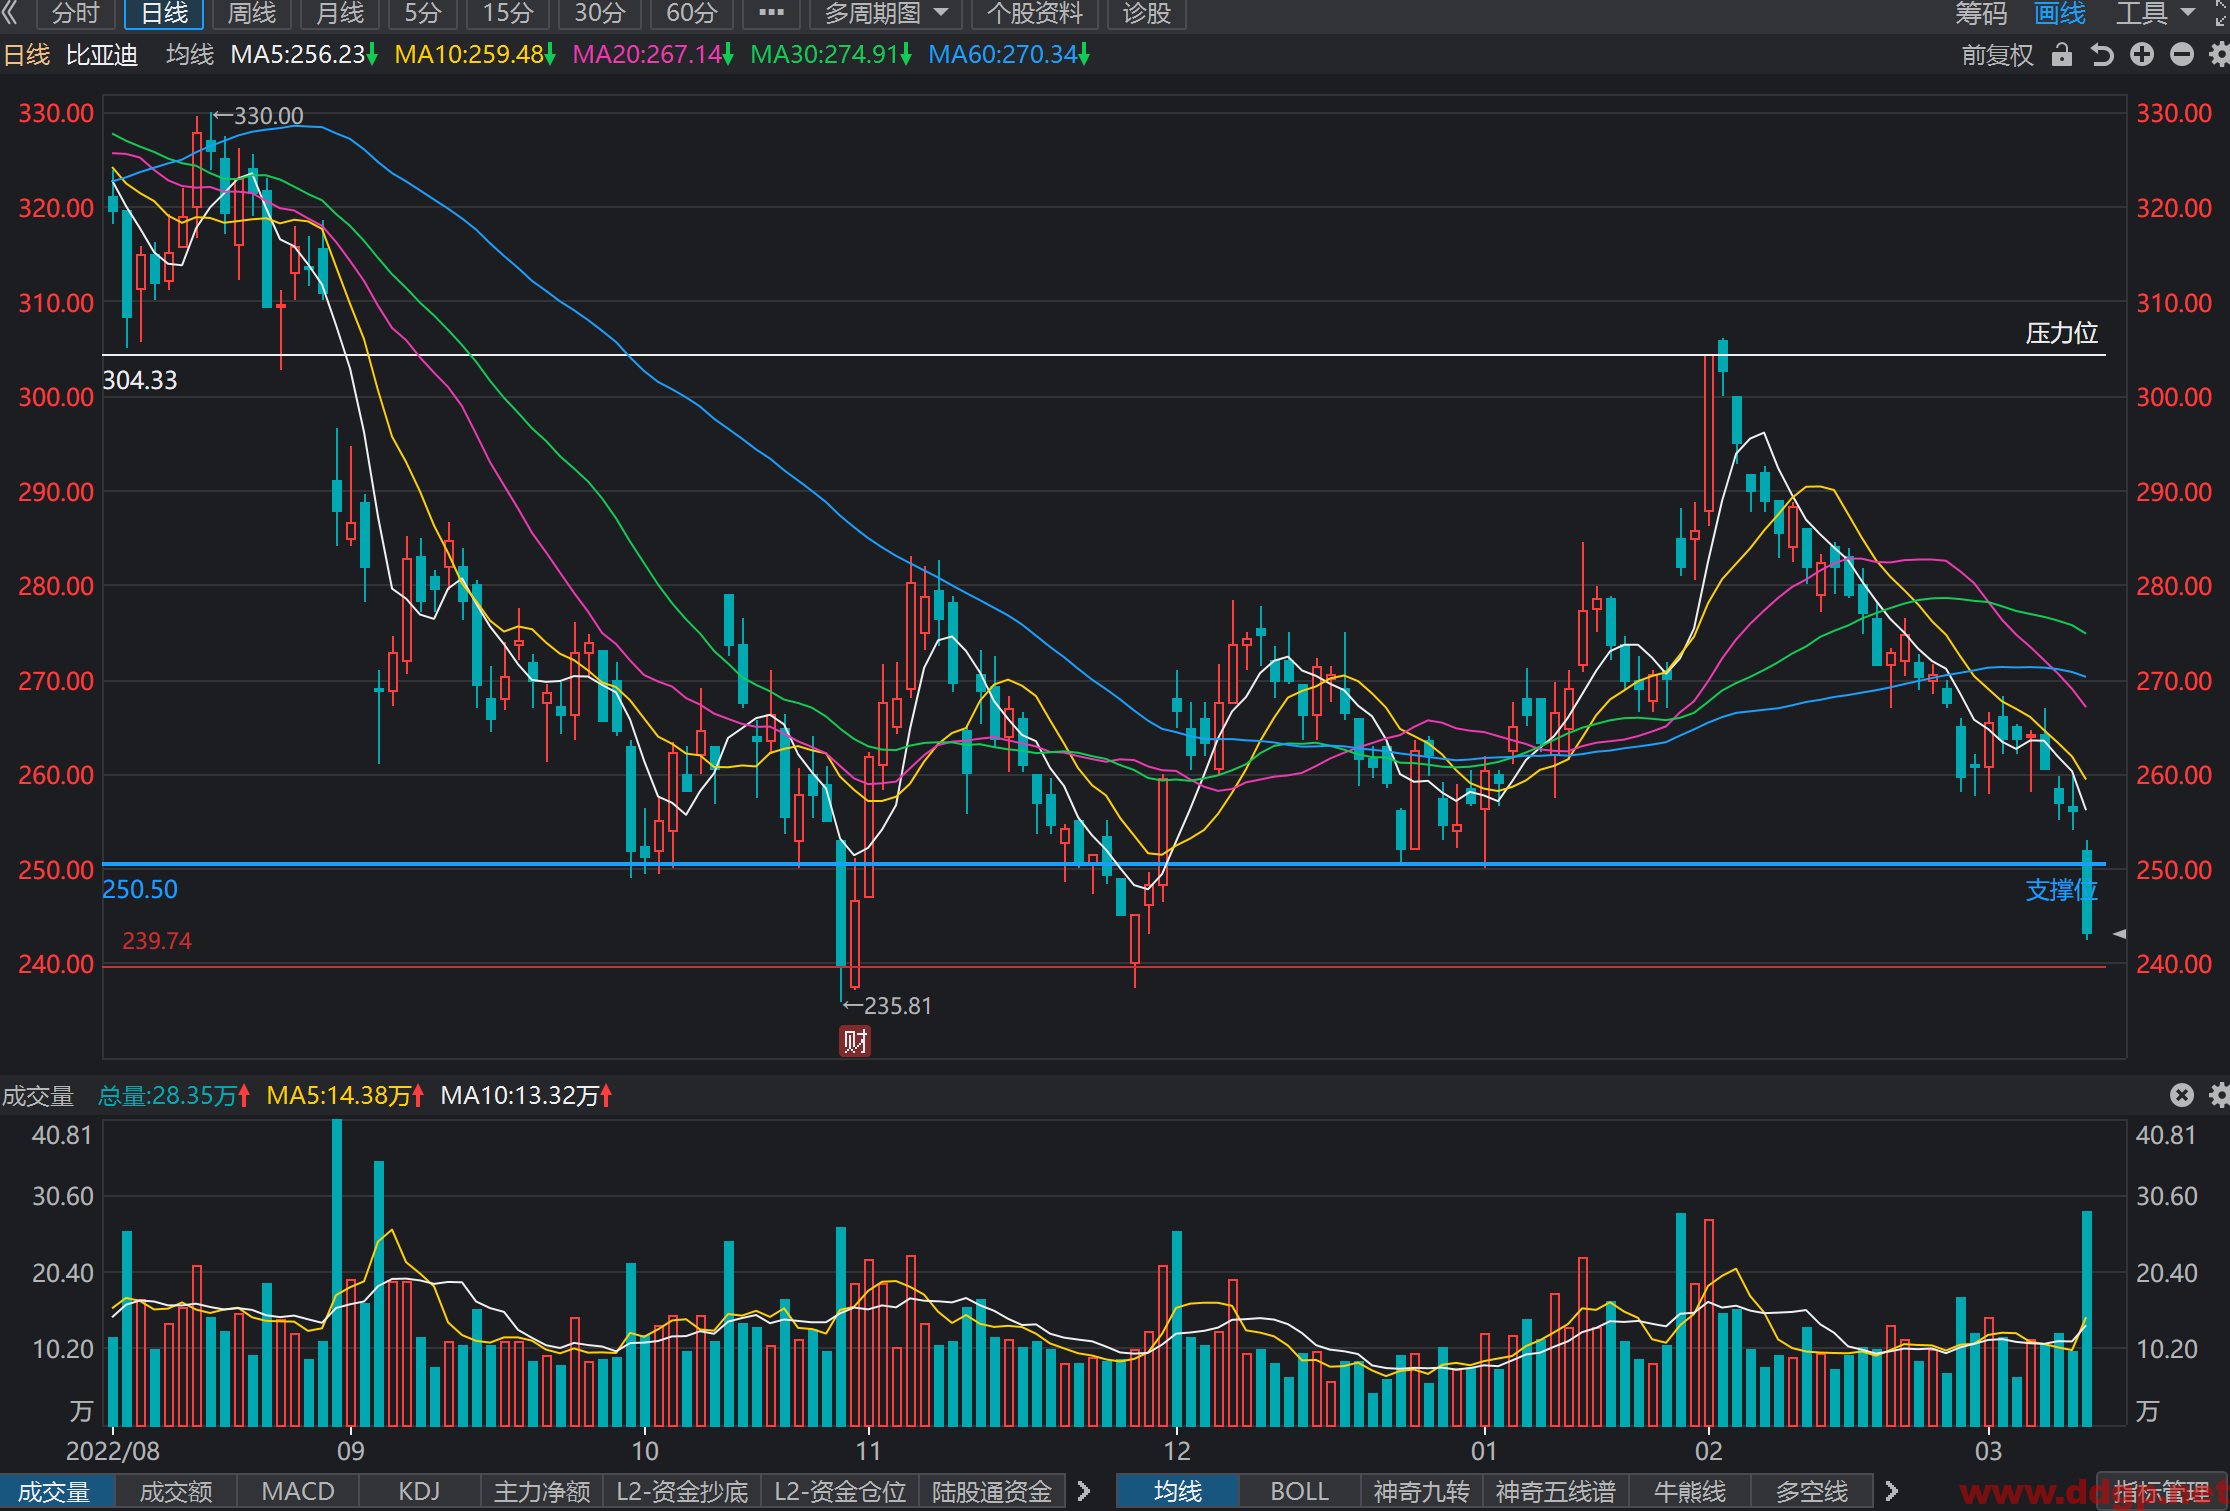Switch to the 周线 weekly tab
Viewport: 2230px width, 1511px height.
[x=252, y=13]
